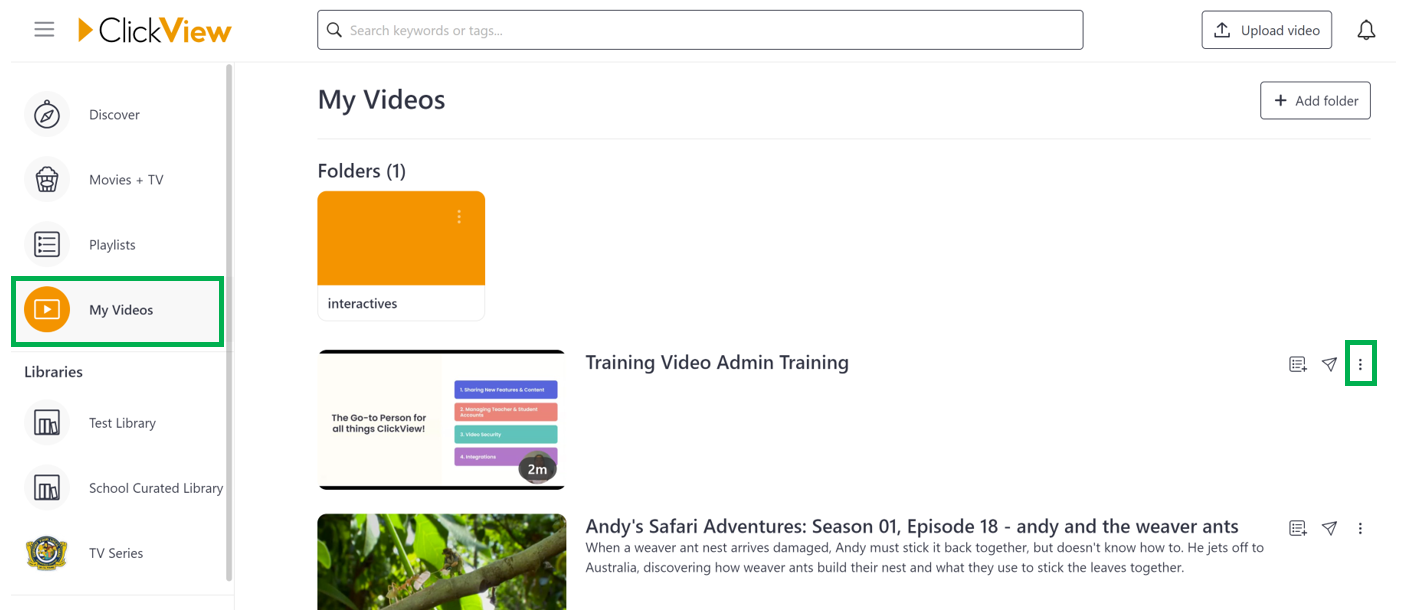This screenshot has height=611, width=1404.
Task: Play the Andy's Safari Adventures thumbnail
Action: tap(442, 562)
